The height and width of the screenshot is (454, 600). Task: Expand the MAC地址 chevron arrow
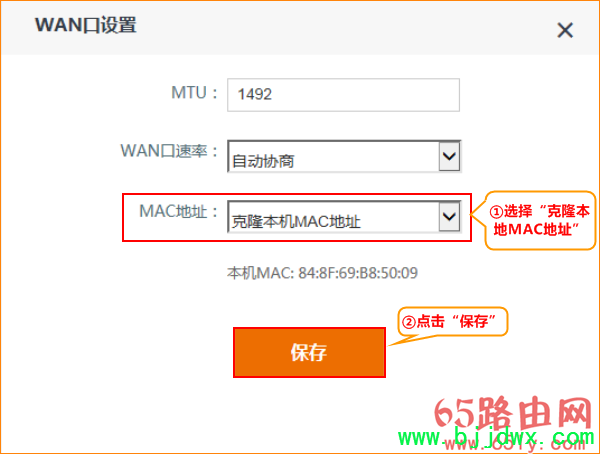tap(449, 217)
